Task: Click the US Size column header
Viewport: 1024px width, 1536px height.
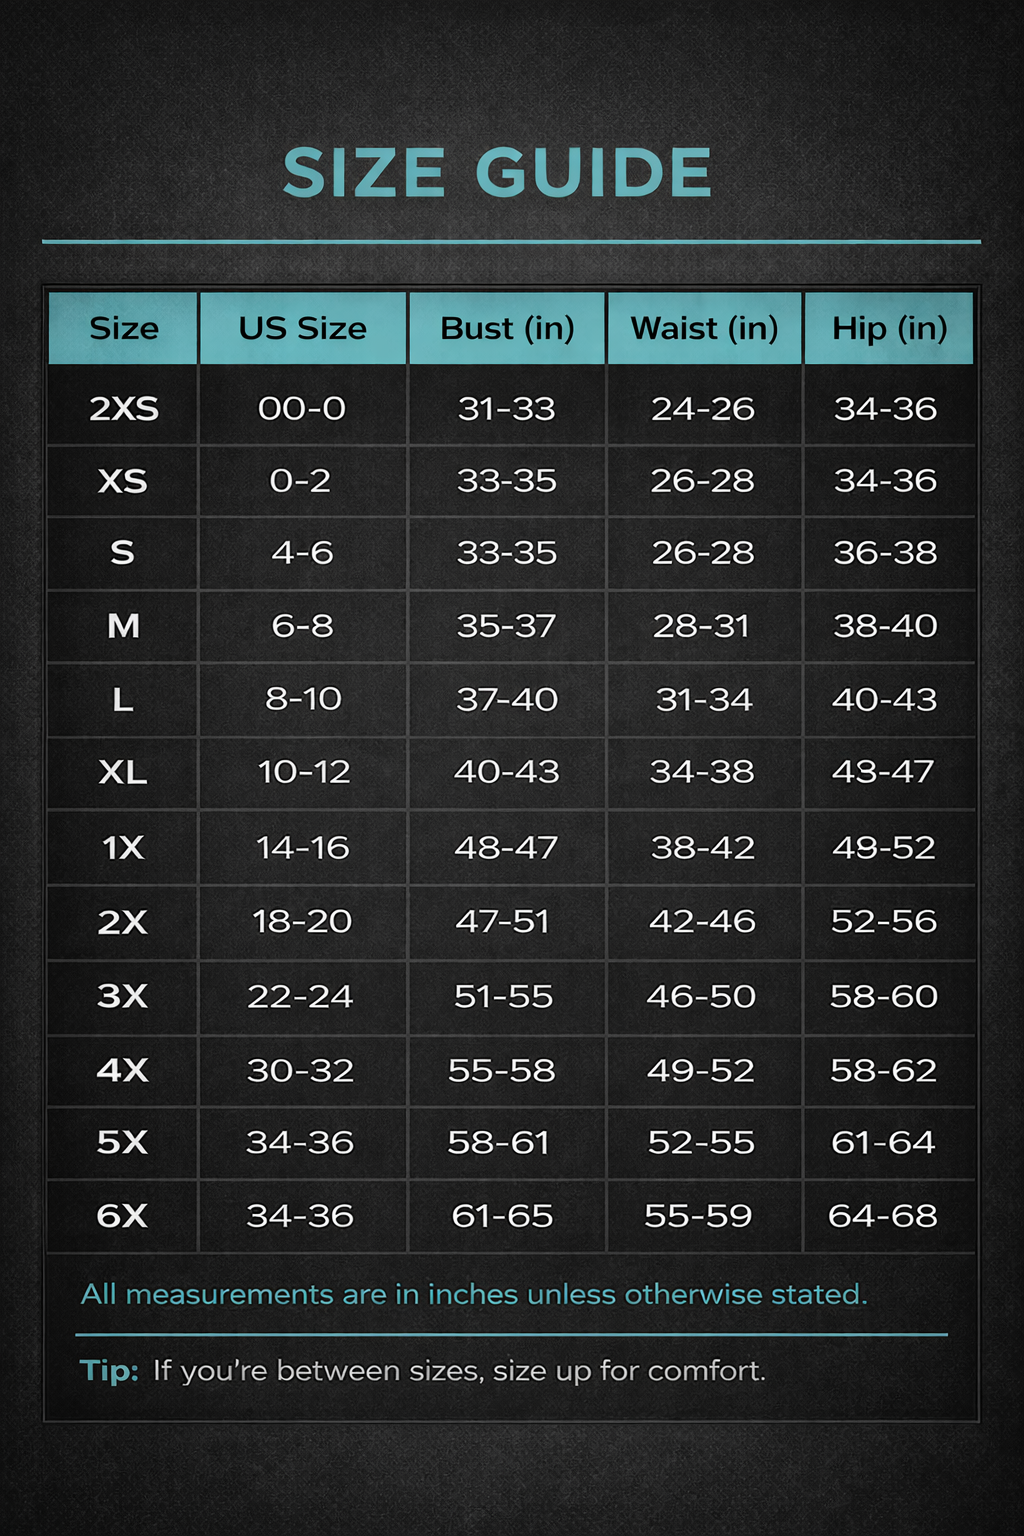Action: pyautogui.click(x=302, y=328)
